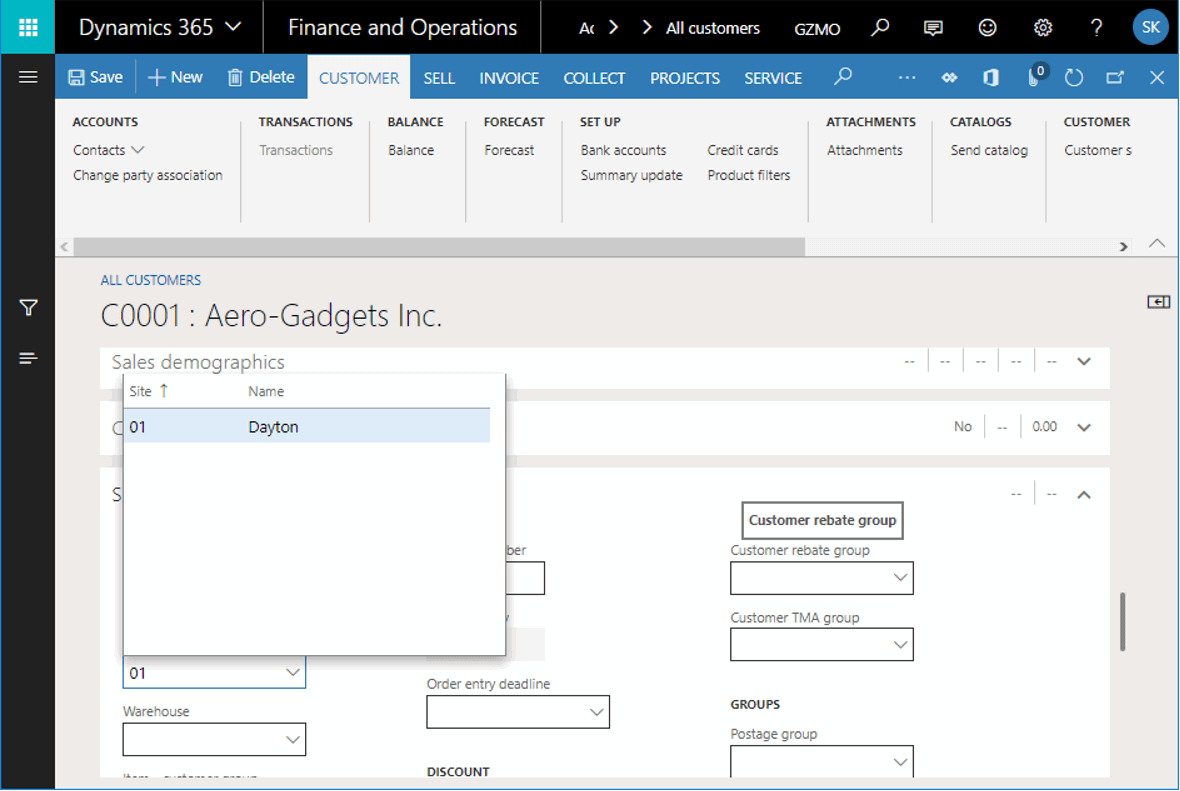Image resolution: width=1180 pixels, height=791 pixels.
Task: Open the more options ellipsis
Action: click(907, 77)
